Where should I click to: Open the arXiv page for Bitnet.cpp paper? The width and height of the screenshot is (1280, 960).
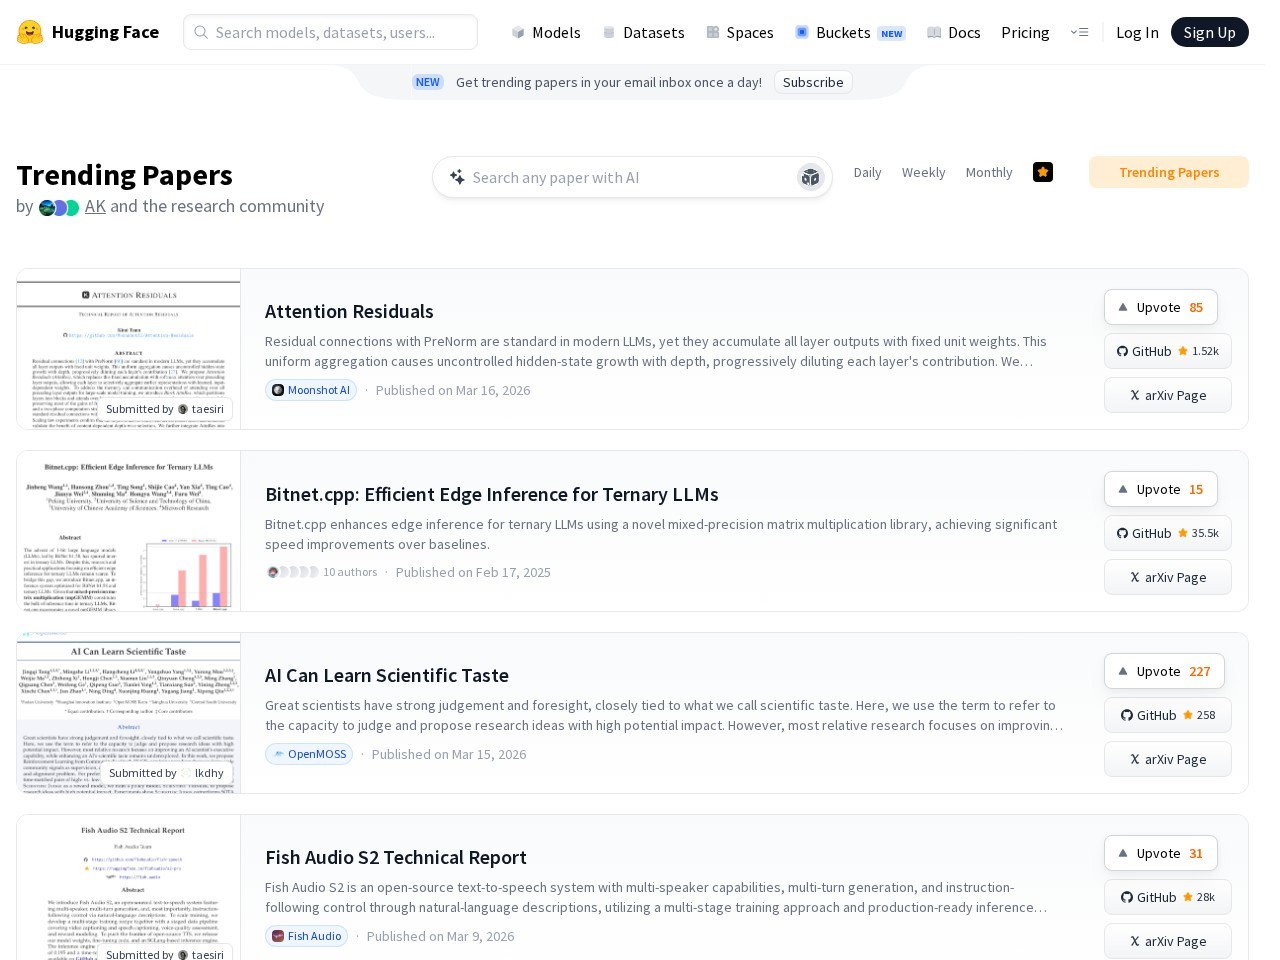click(1167, 577)
